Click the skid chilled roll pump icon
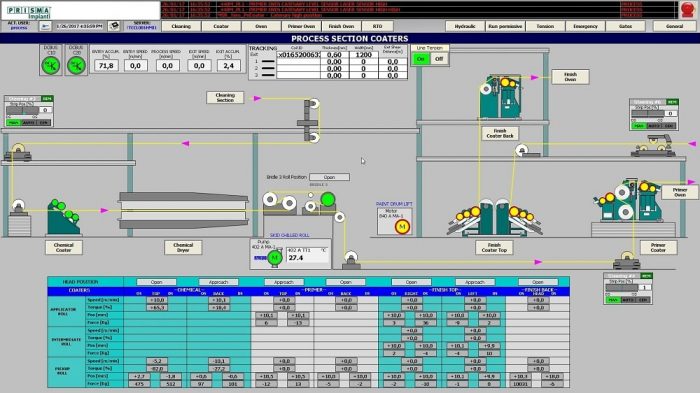Screen dimensions: 700x393 pyautogui.click(x=275, y=258)
